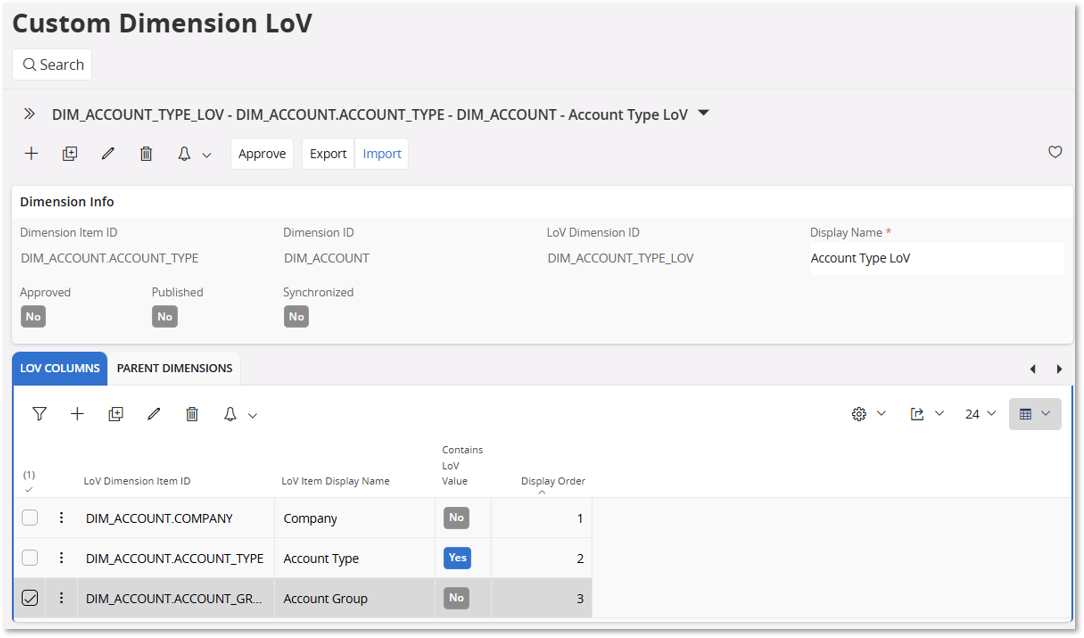Click the No badge in the Account Group row

456,598
